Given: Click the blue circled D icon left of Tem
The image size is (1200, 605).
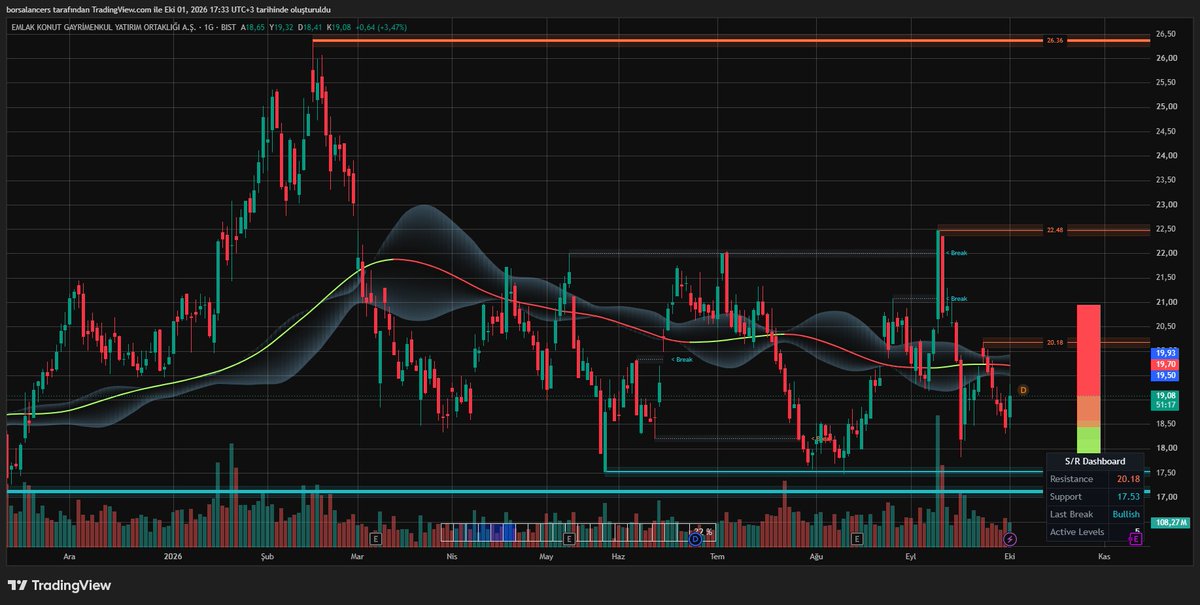Looking at the screenshot, I should tap(695, 538).
